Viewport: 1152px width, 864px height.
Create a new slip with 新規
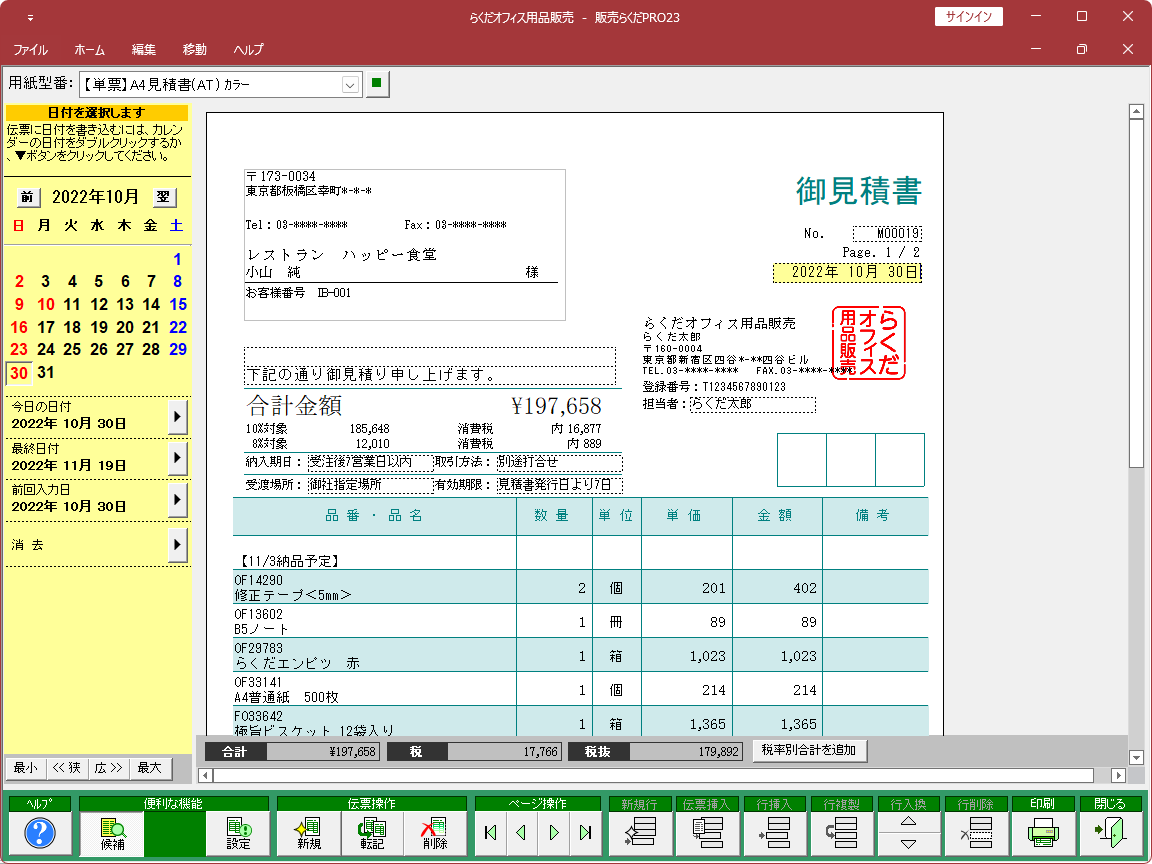309,833
